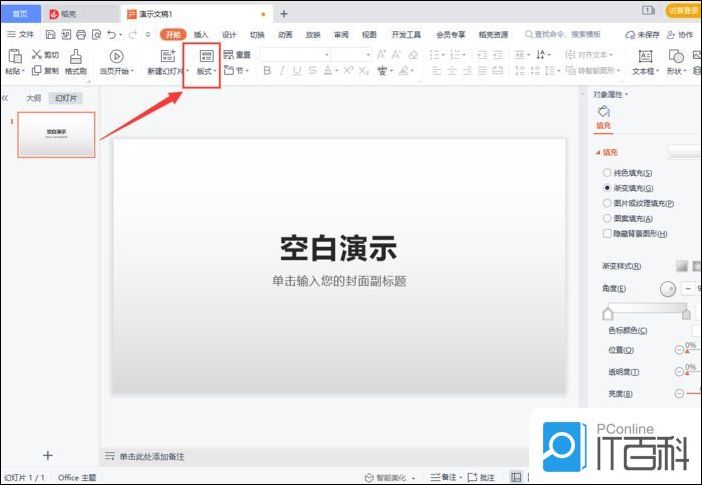Select Gradient Fill (渐变填充) radio button
702x485 pixels.
coord(607,188)
